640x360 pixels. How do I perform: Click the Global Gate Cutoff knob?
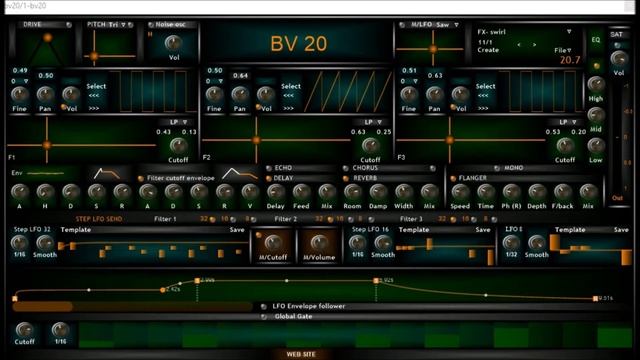click(x=24, y=330)
